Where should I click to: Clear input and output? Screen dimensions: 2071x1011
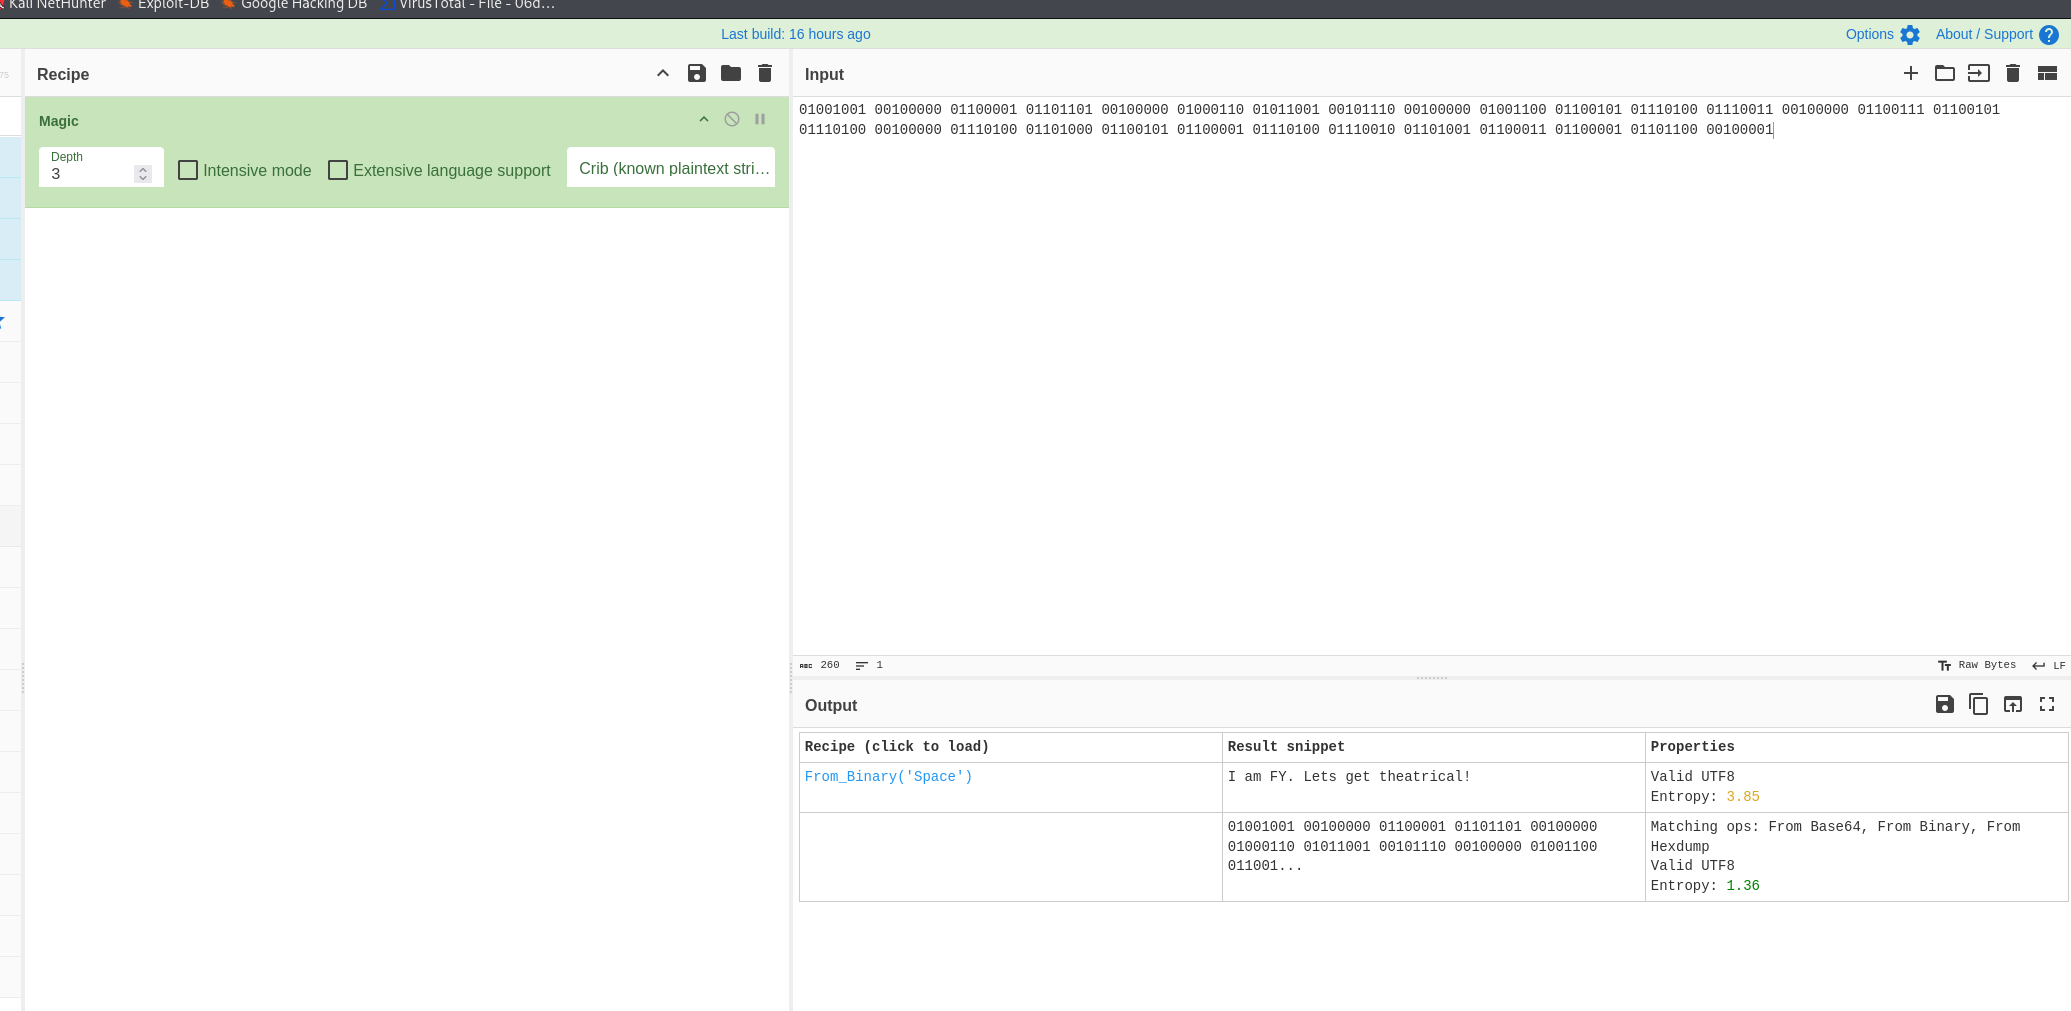pos(2013,73)
